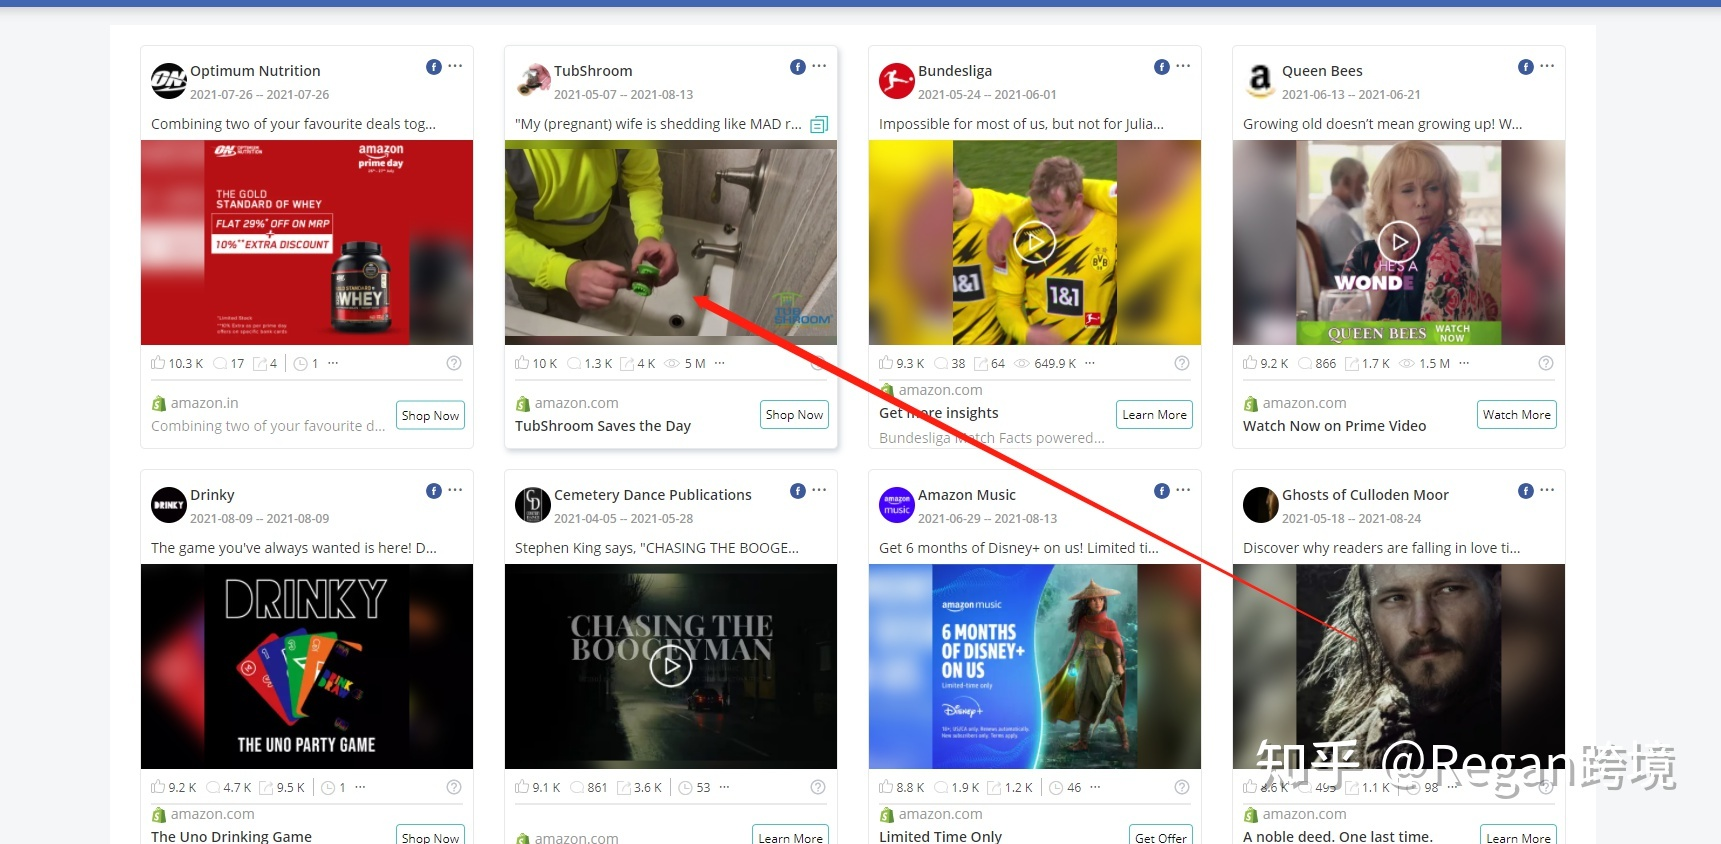The width and height of the screenshot is (1721, 844).
Task: Open the three-dot menu atop Drinky card
Action: tap(455, 490)
